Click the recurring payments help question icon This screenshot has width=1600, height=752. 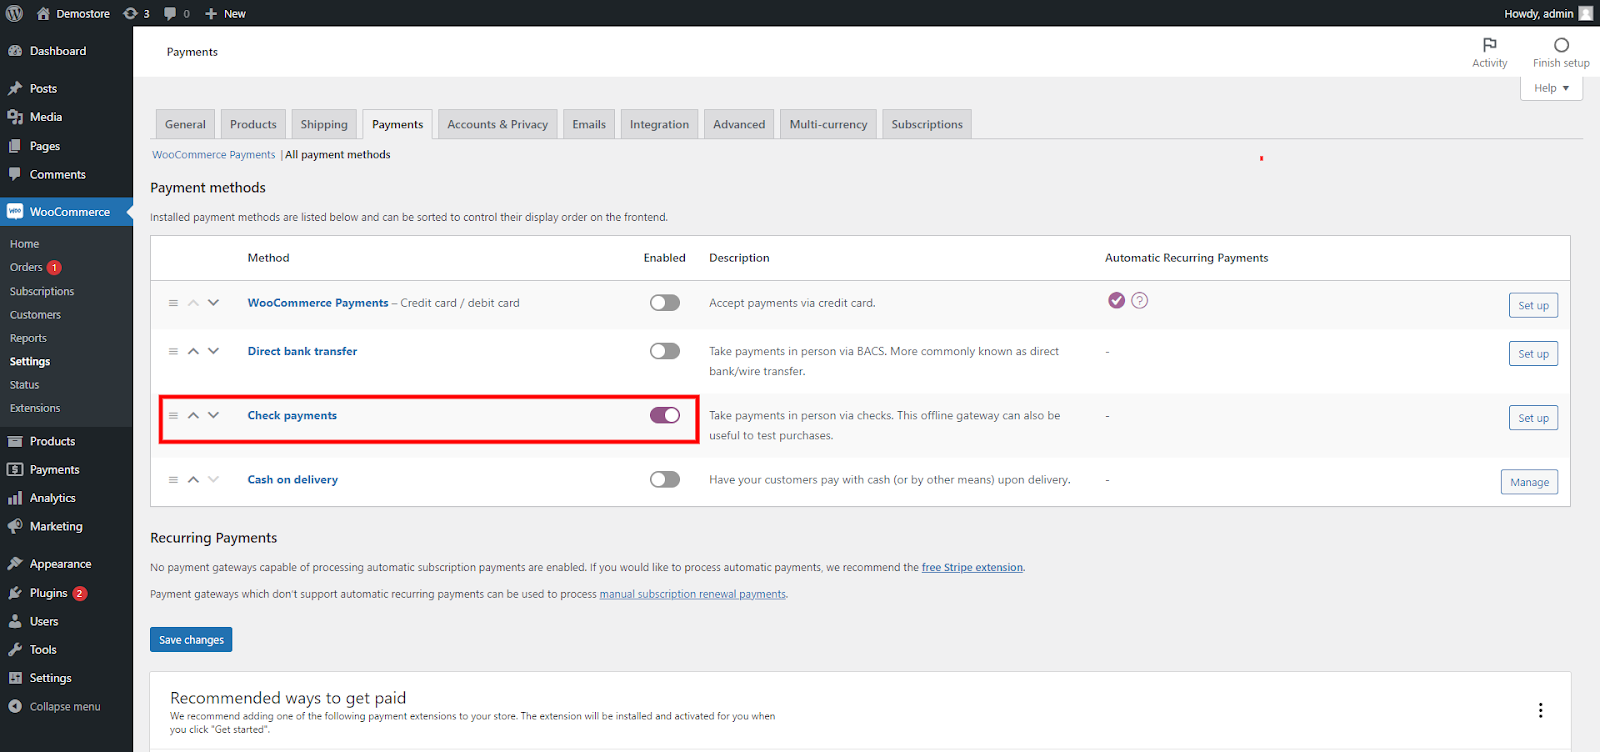(x=1140, y=300)
